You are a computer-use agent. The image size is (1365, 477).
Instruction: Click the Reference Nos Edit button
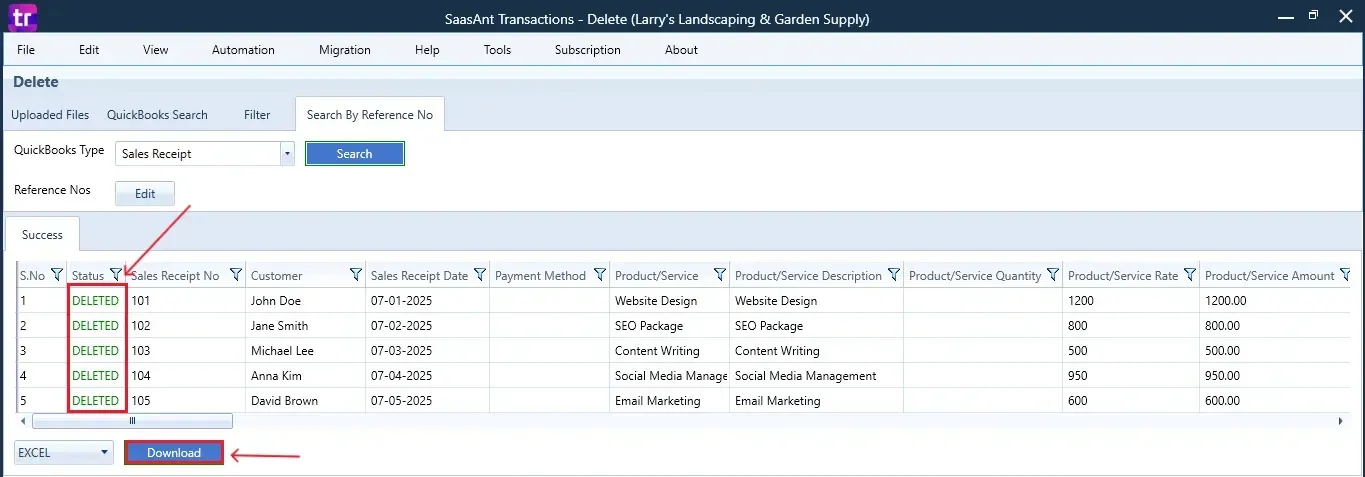[x=145, y=194]
